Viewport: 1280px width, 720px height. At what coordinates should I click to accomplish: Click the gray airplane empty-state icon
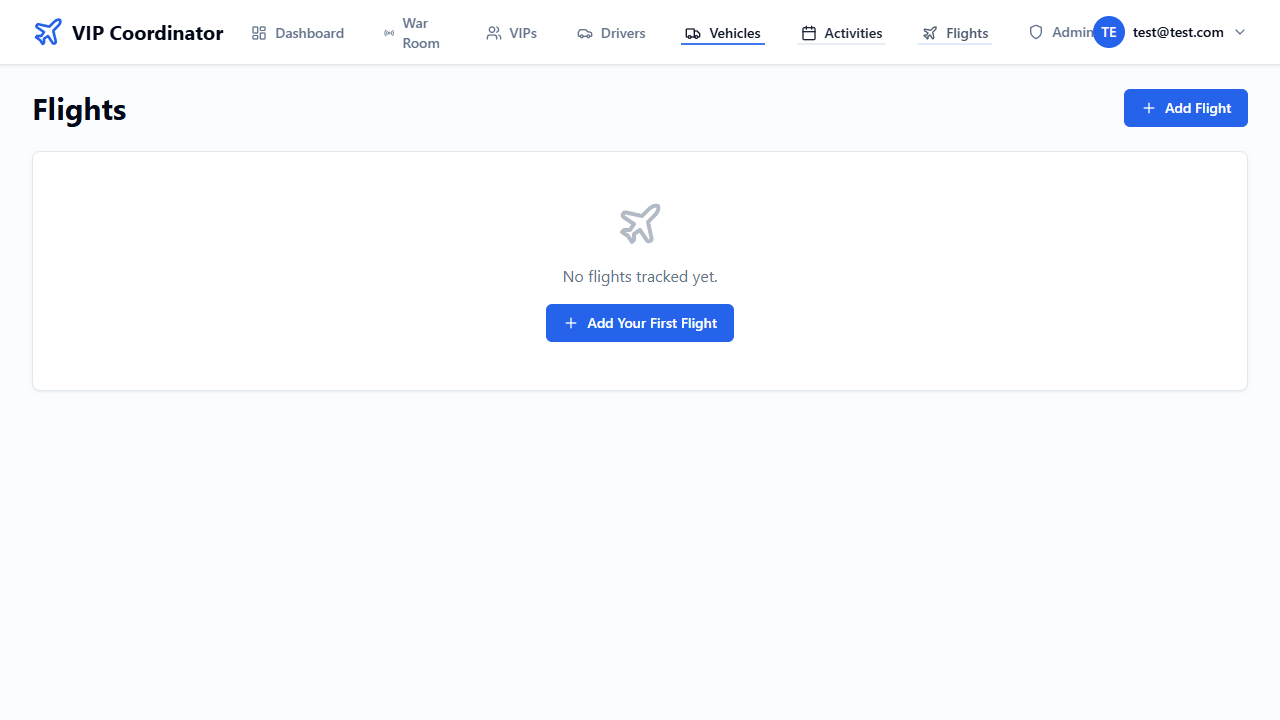(x=640, y=223)
